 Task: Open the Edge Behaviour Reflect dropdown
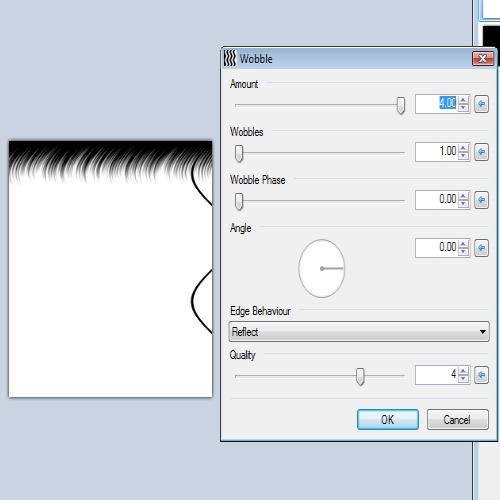tap(359, 332)
